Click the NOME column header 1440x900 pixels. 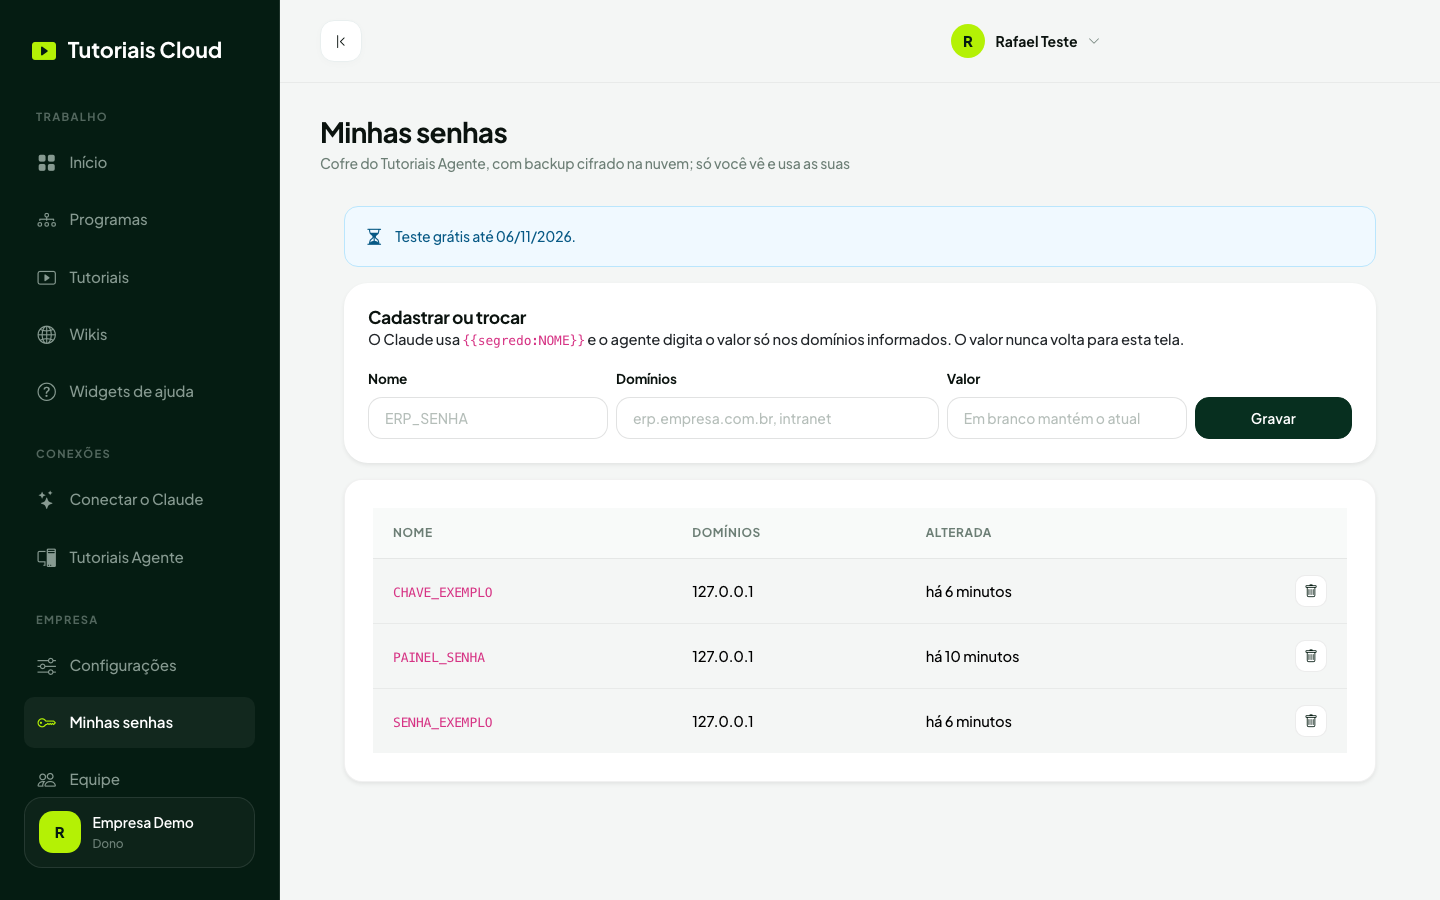click(413, 533)
